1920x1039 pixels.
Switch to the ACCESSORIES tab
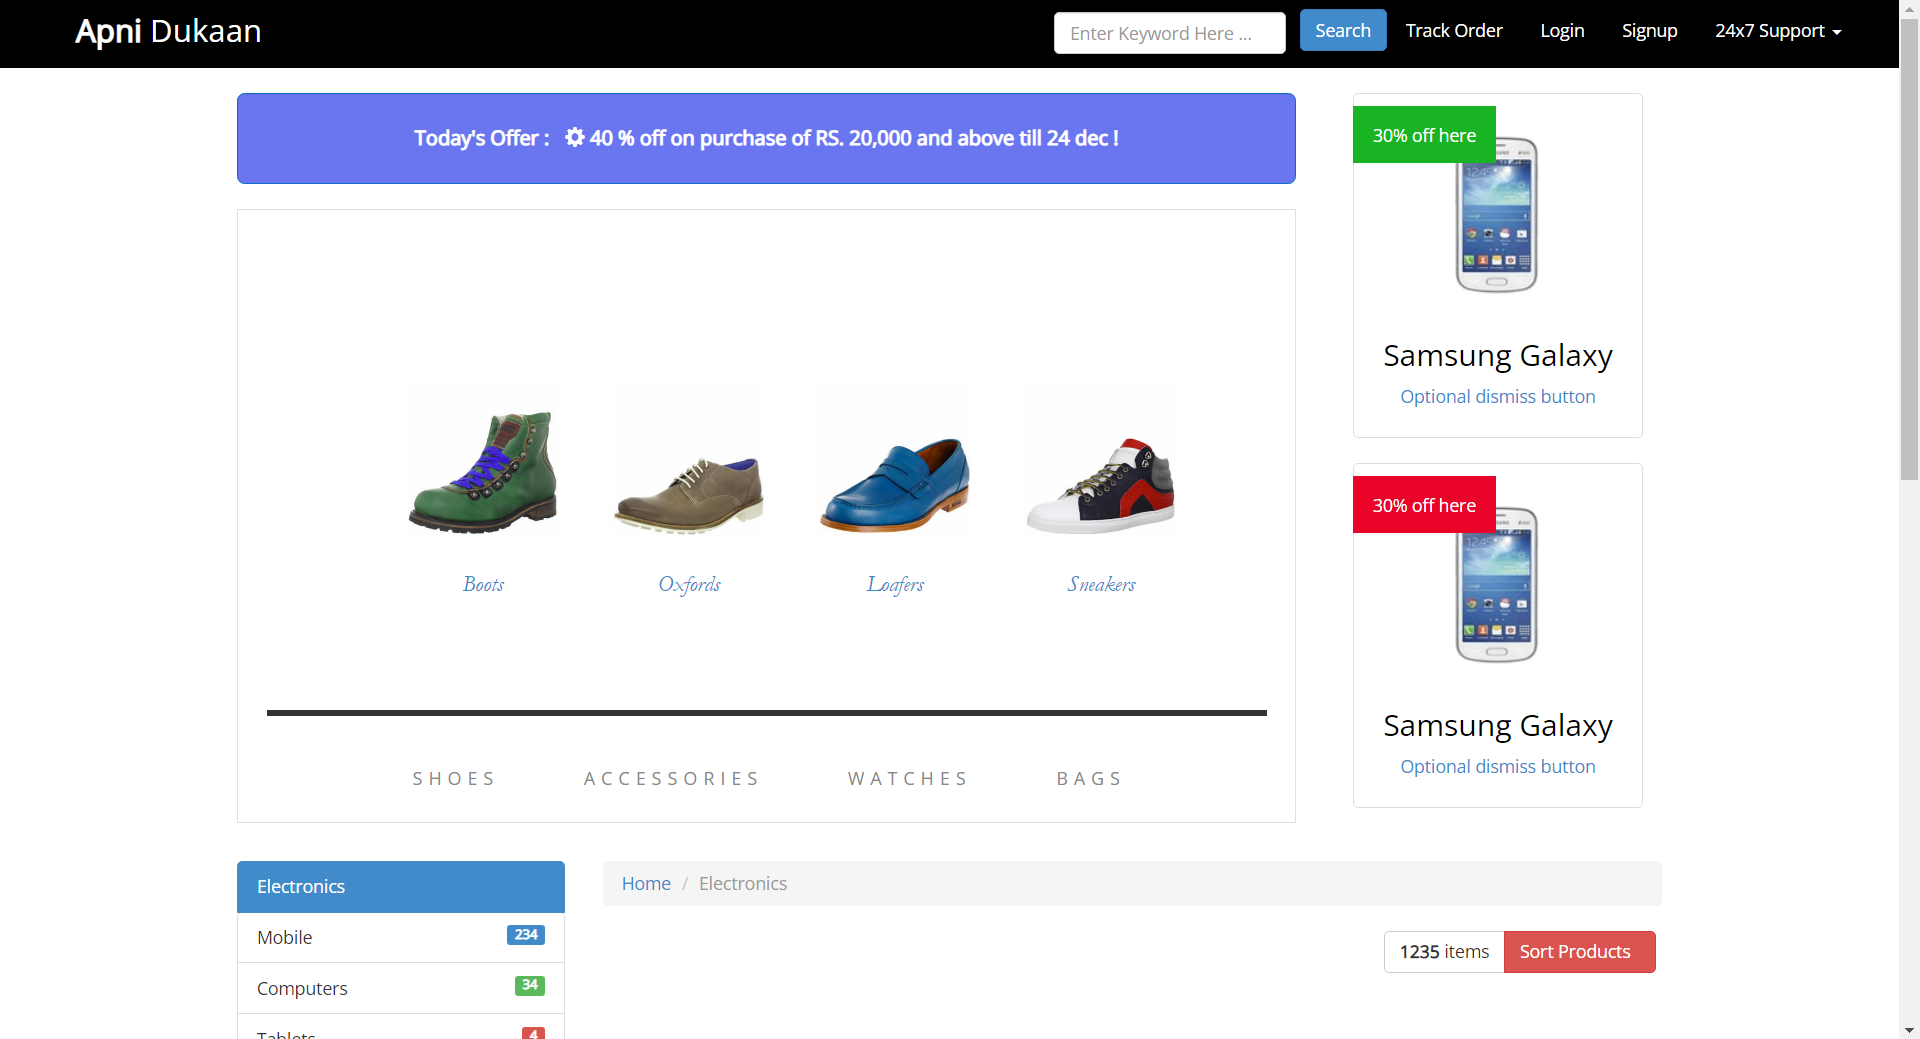click(671, 778)
